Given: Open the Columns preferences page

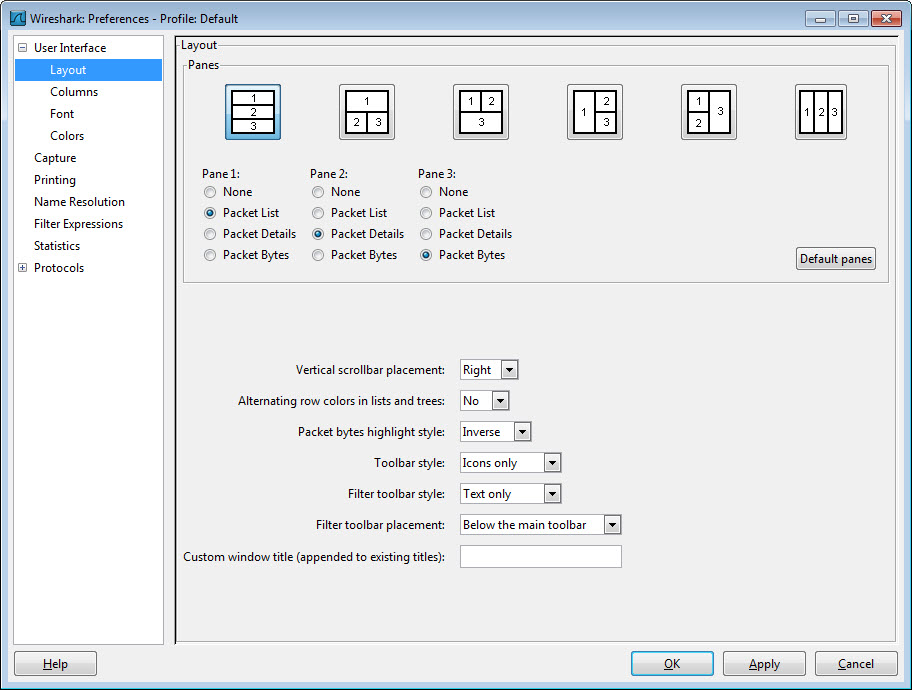Looking at the screenshot, I should (x=74, y=92).
